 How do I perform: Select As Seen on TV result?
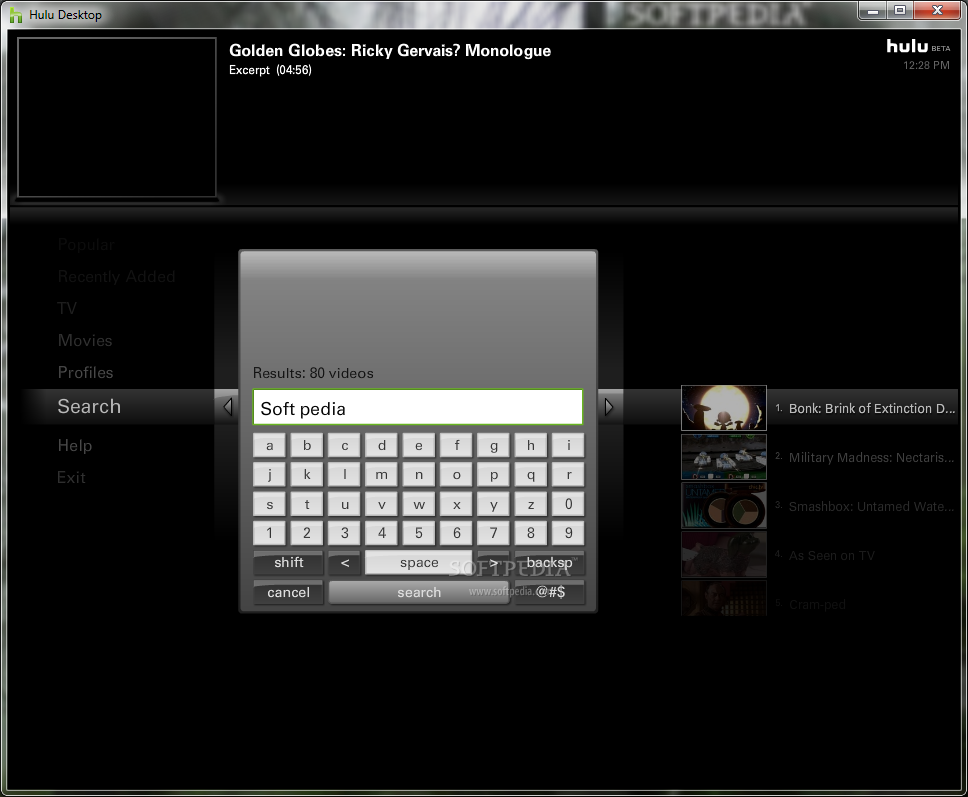point(832,556)
